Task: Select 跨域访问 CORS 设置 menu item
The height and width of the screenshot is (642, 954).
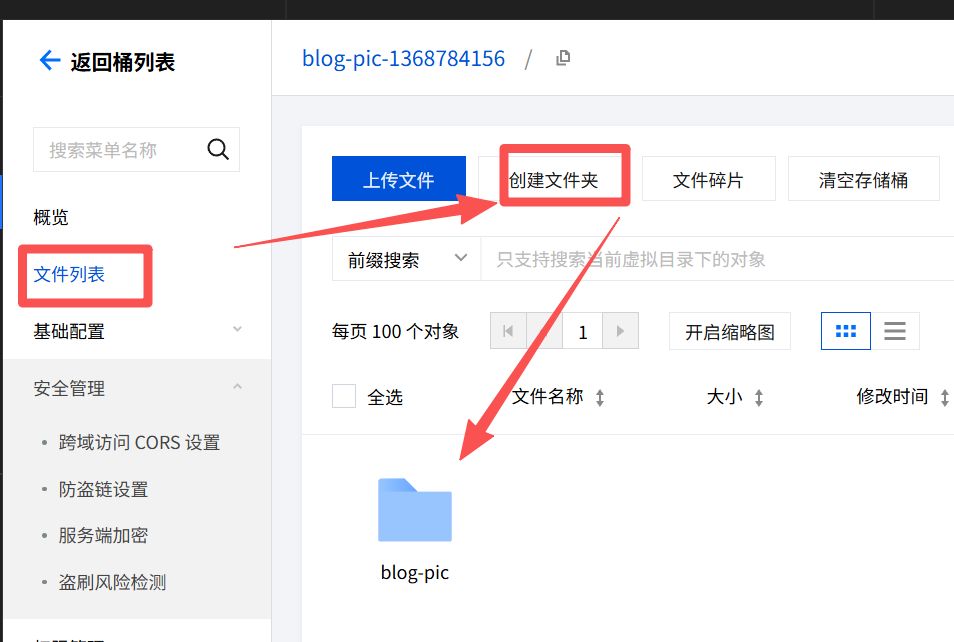Action: pyautogui.click(x=139, y=442)
